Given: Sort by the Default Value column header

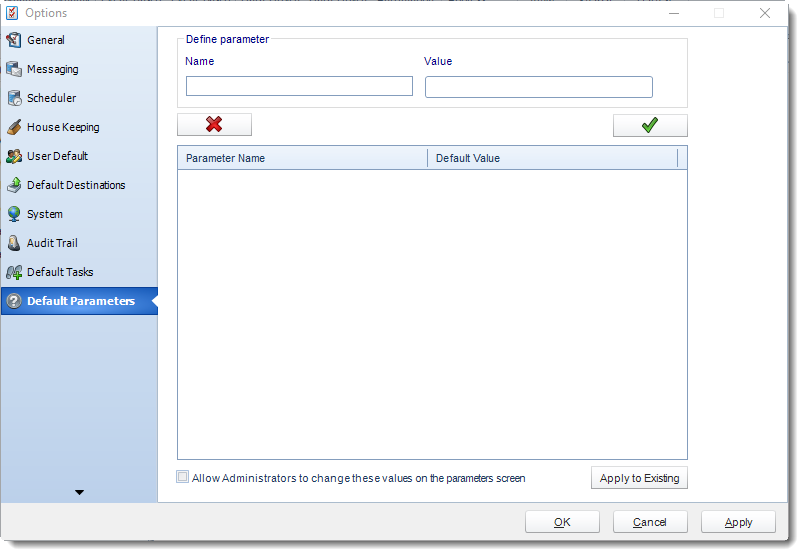Looking at the screenshot, I should tap(552, 158).
